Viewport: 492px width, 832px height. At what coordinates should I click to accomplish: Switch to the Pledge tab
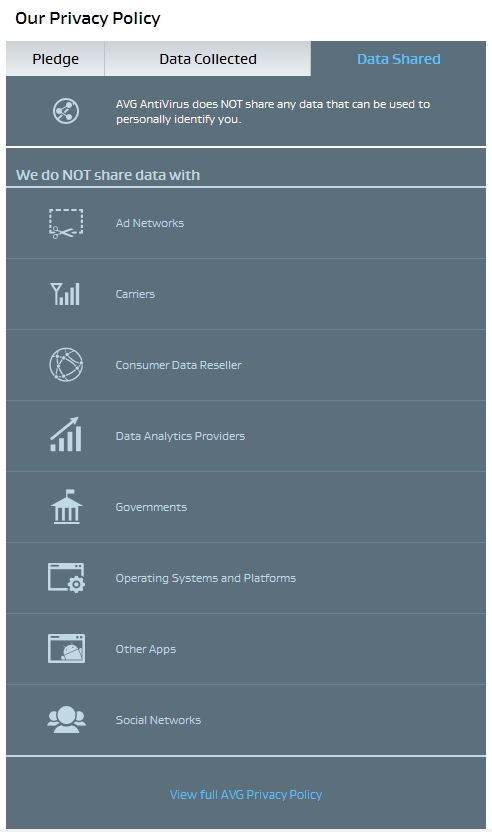[55, 59]
